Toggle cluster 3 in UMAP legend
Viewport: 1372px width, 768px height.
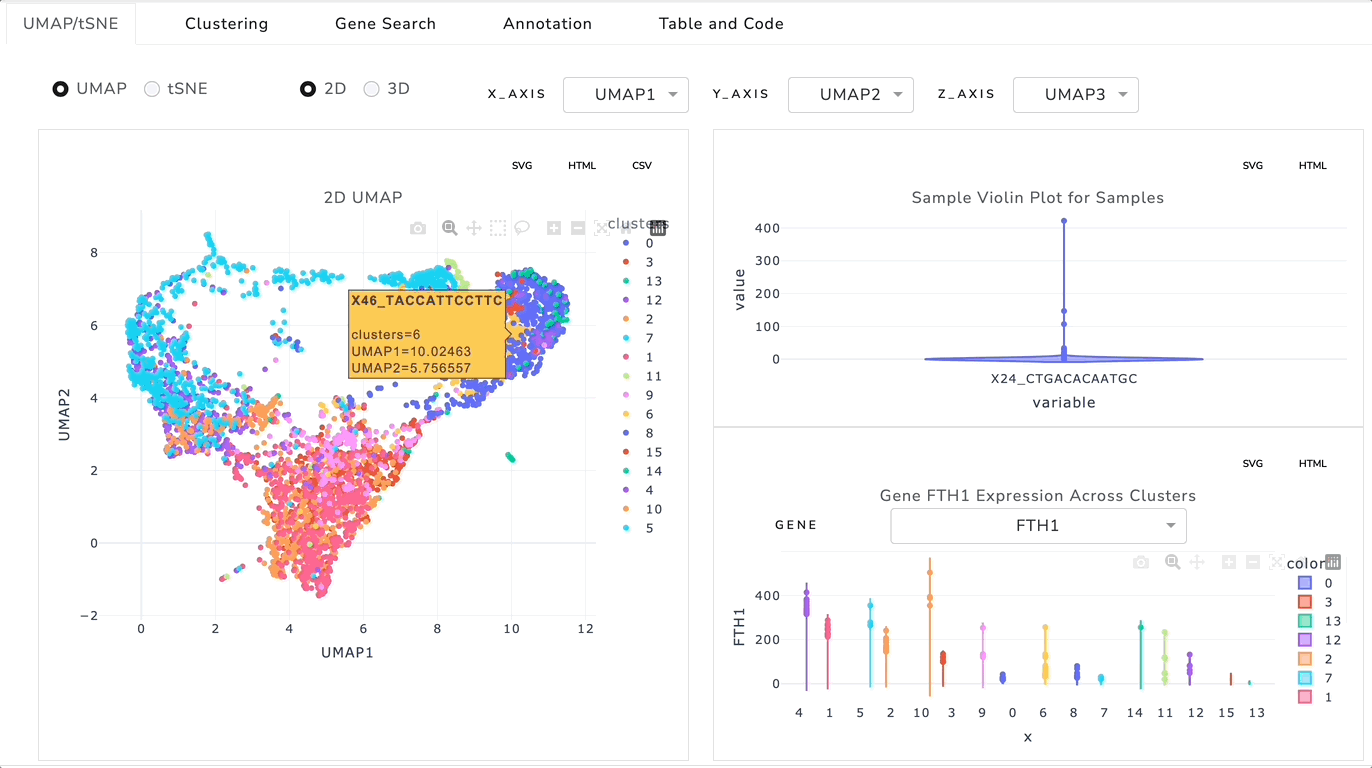click(638, 262)
